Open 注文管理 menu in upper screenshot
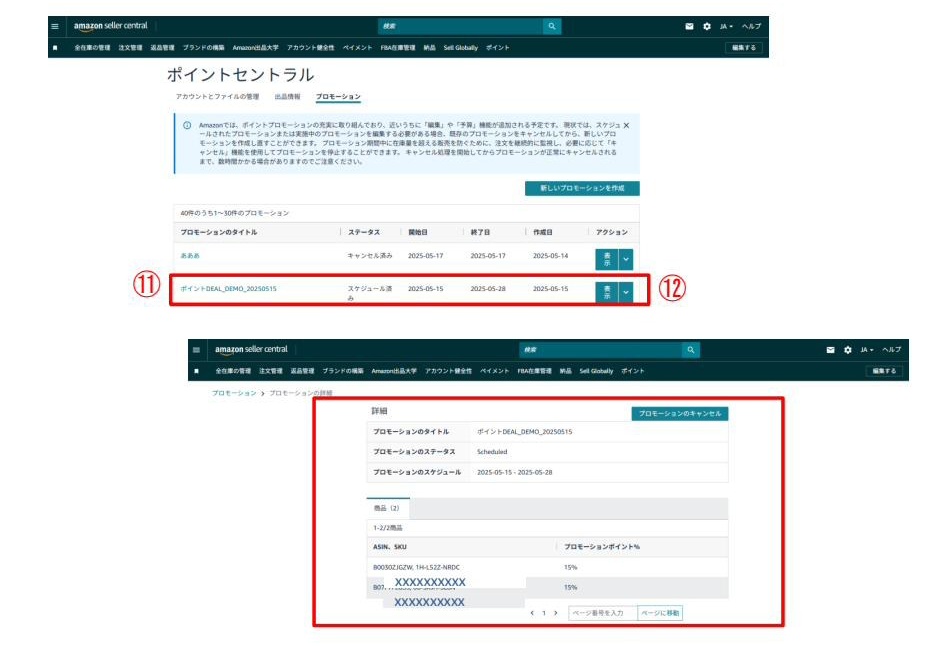The image size is (952, 648). (130, 47)
